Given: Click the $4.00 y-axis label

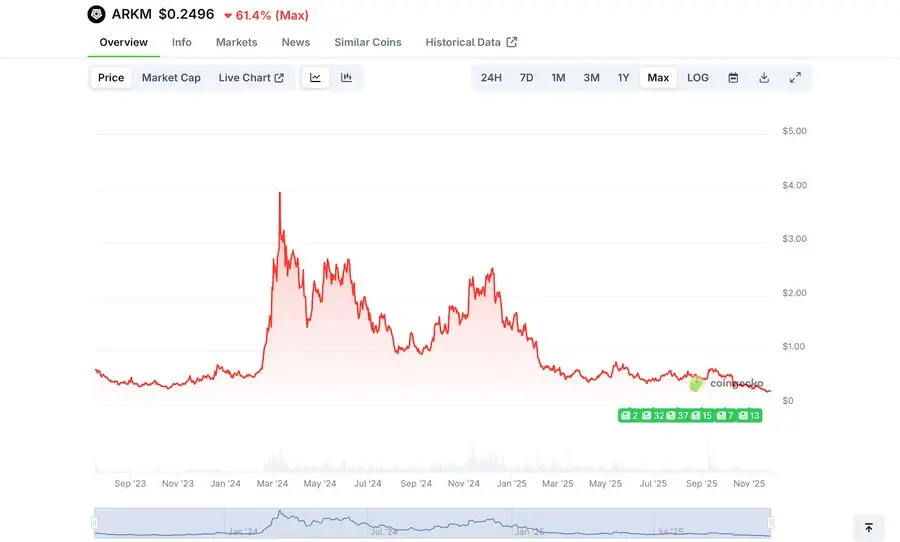Looking at the screenshot, I should tap(794, 185).
